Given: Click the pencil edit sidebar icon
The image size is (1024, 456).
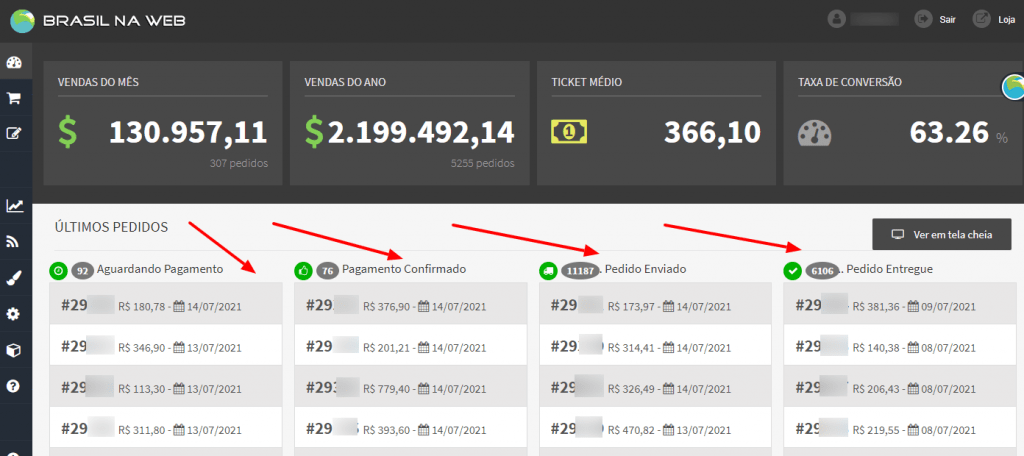Looking at the screenshot, I should pos(15,132).
